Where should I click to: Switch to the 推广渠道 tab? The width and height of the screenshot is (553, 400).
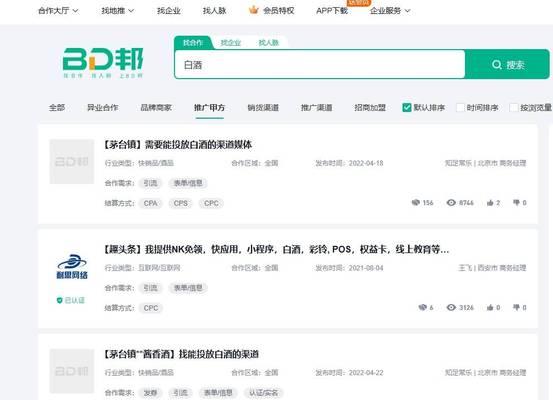(316, 108)
